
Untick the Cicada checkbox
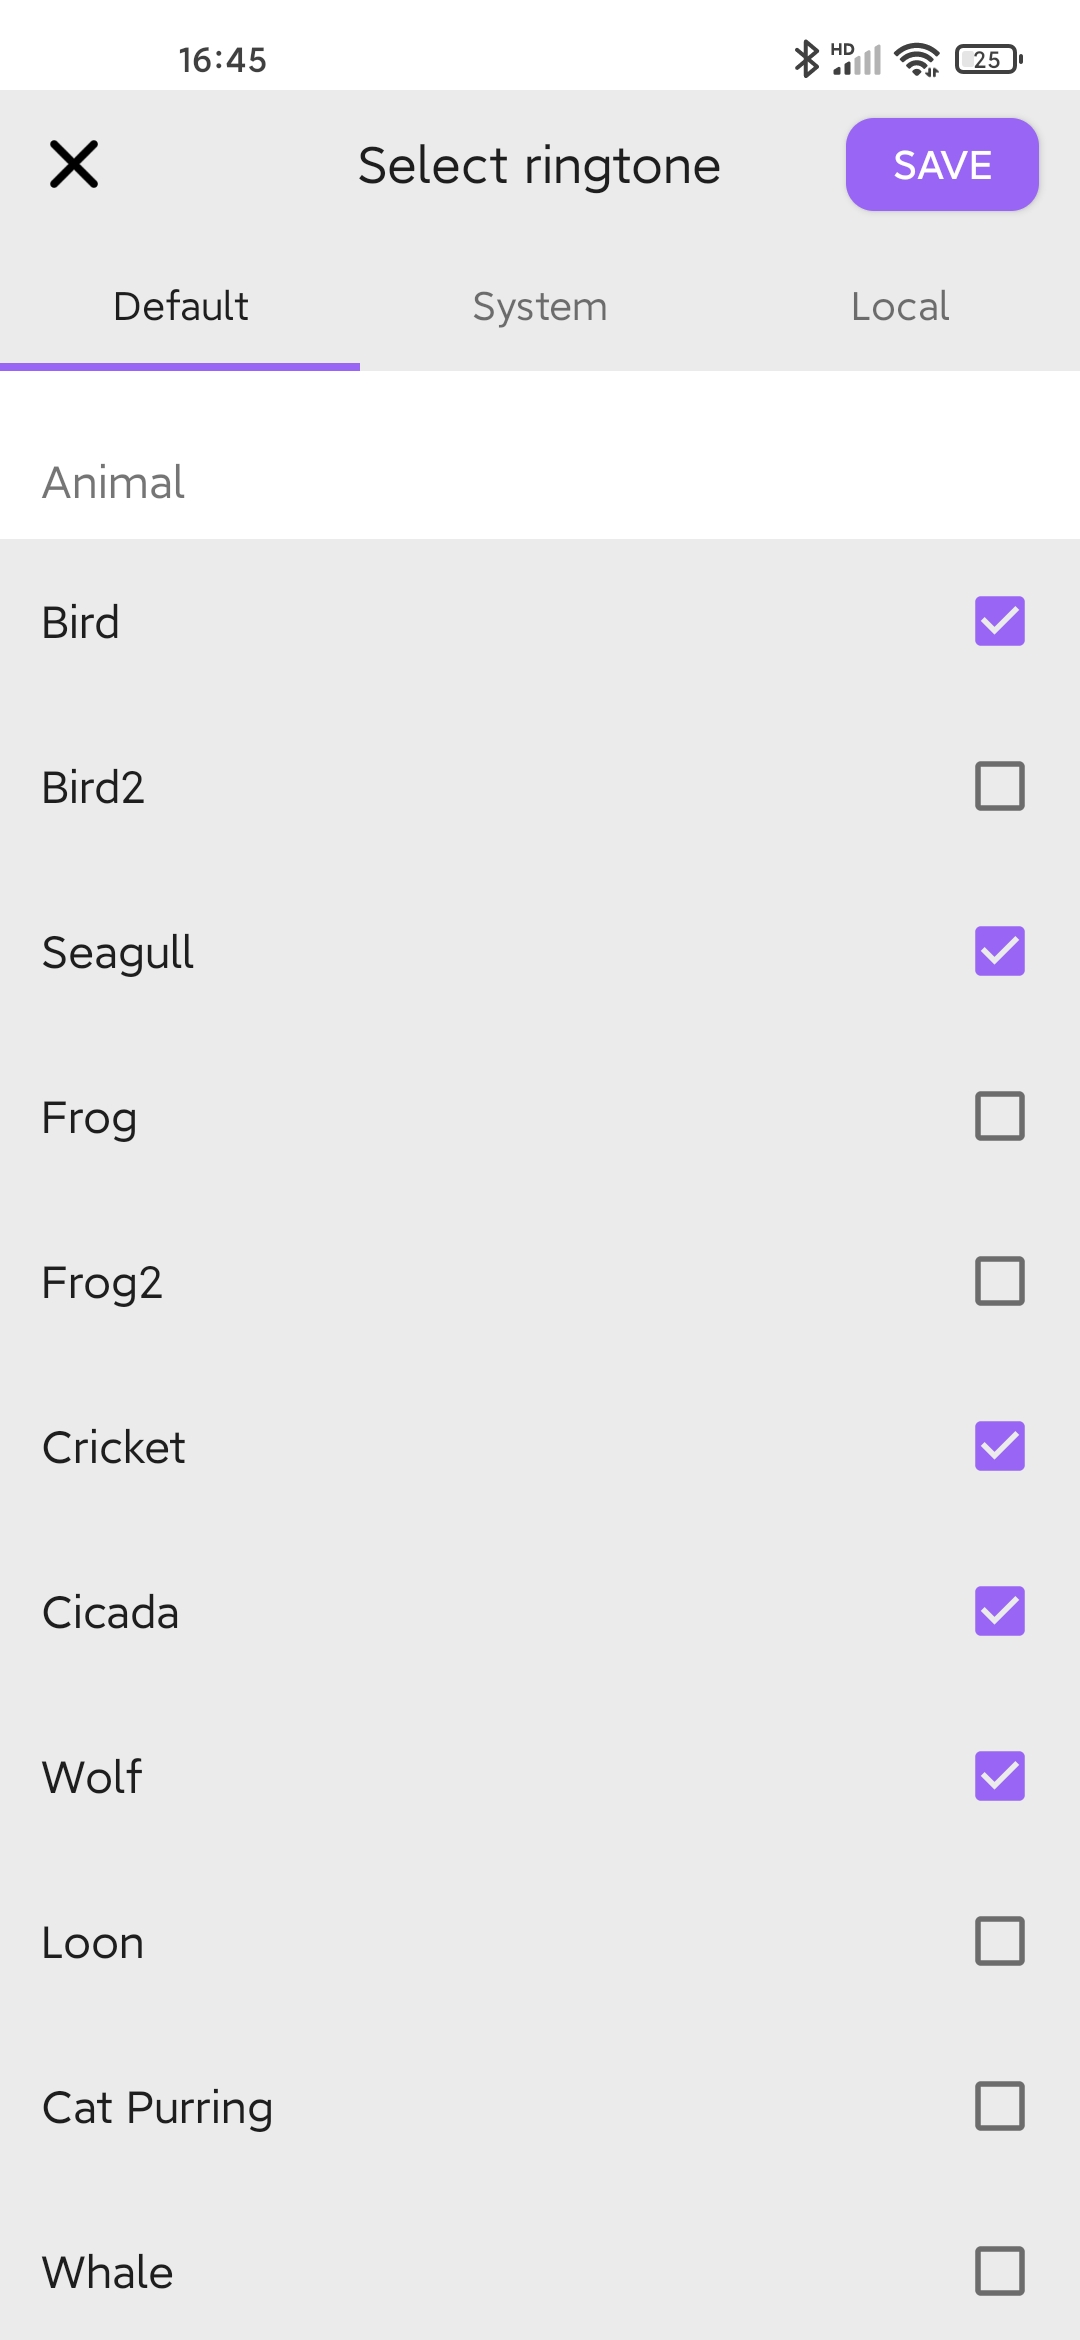tap(1000, 1611)
